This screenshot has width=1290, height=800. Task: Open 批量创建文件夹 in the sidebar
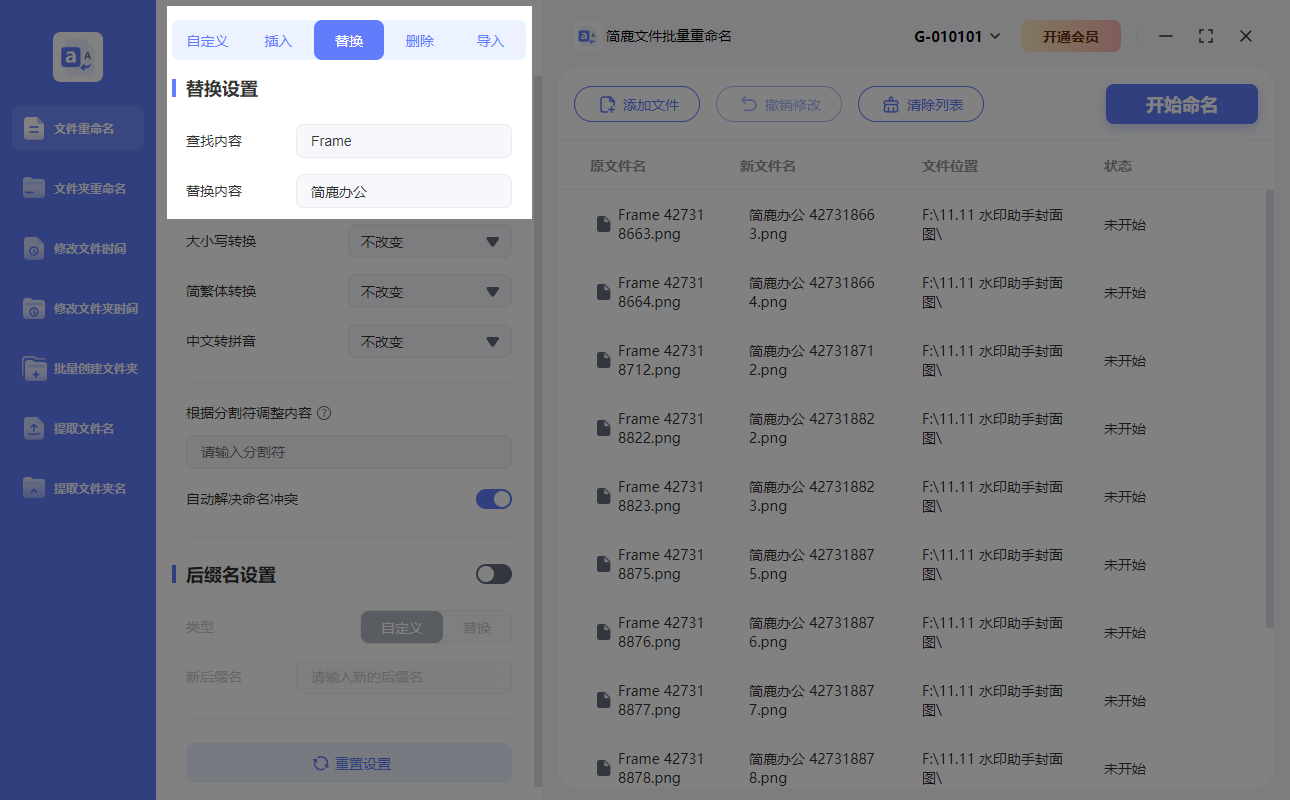pyautogui.click(x=78, y=368)
